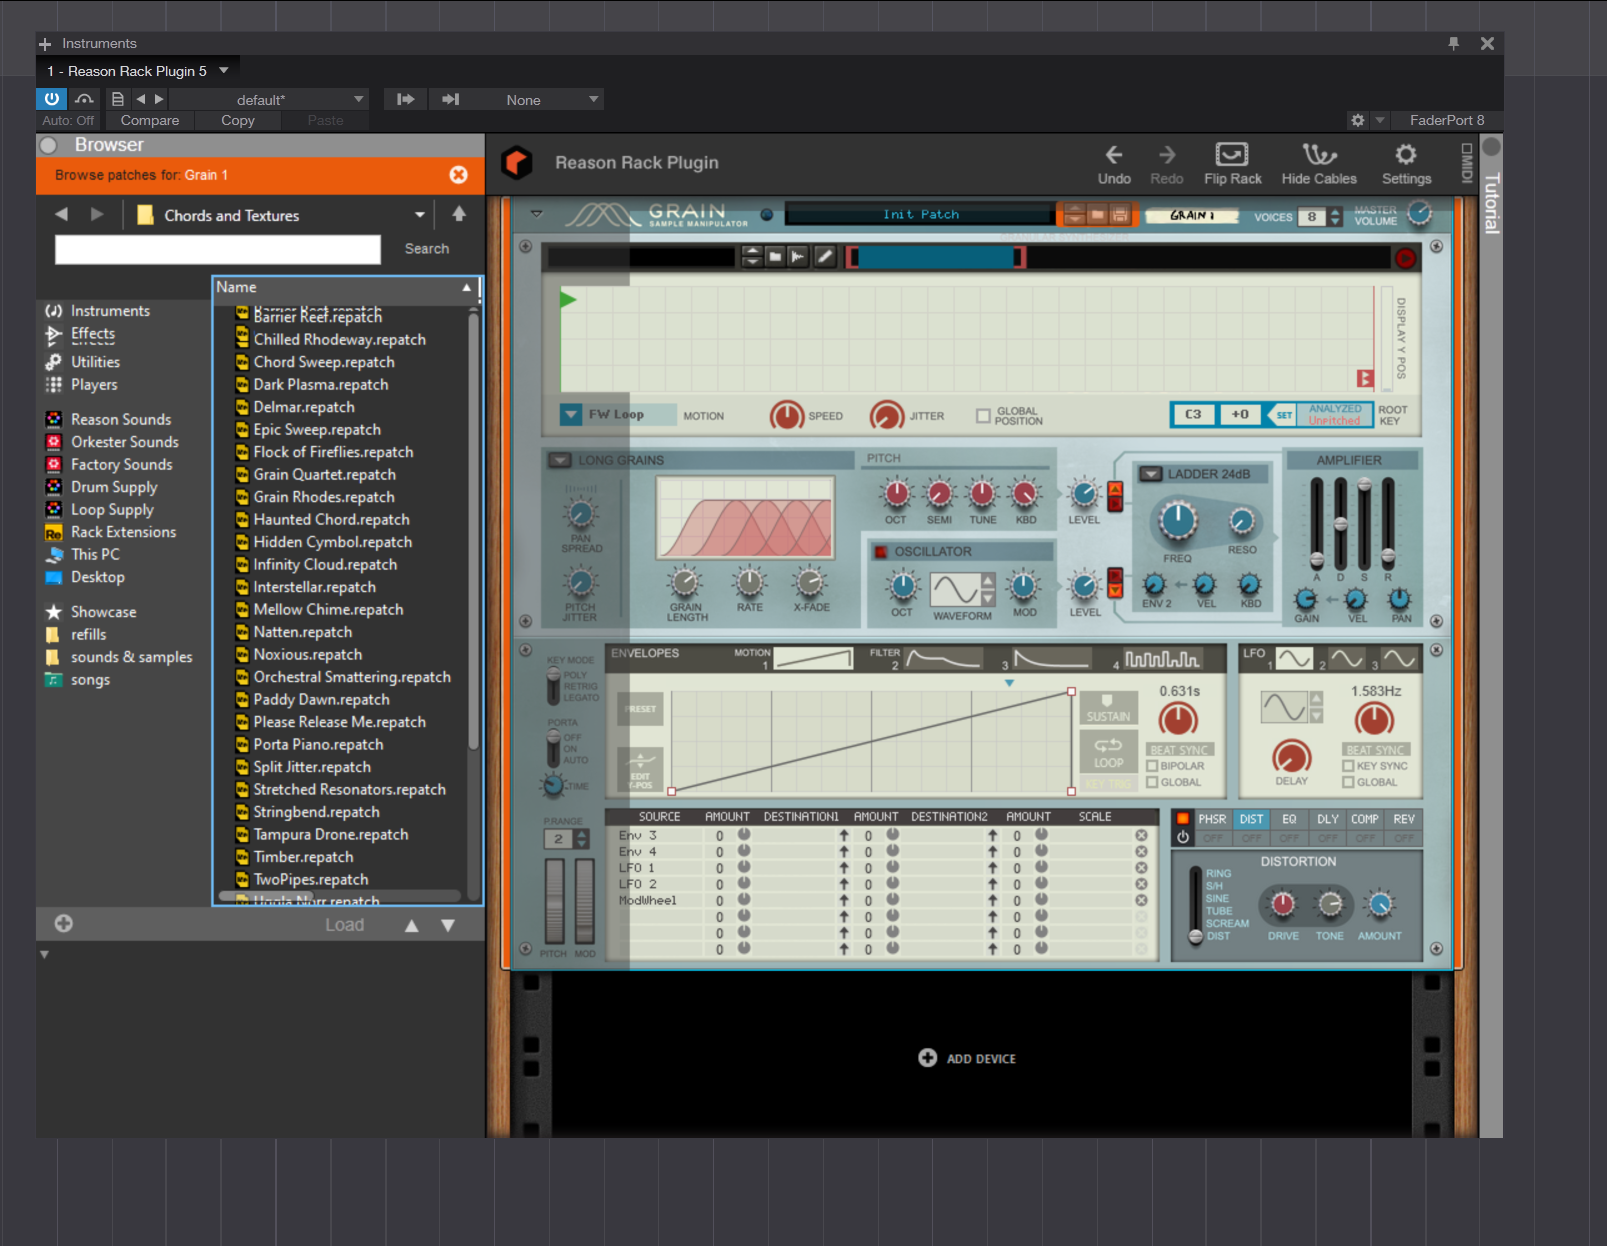Enable Global Position checkbox

coord(983,416)
